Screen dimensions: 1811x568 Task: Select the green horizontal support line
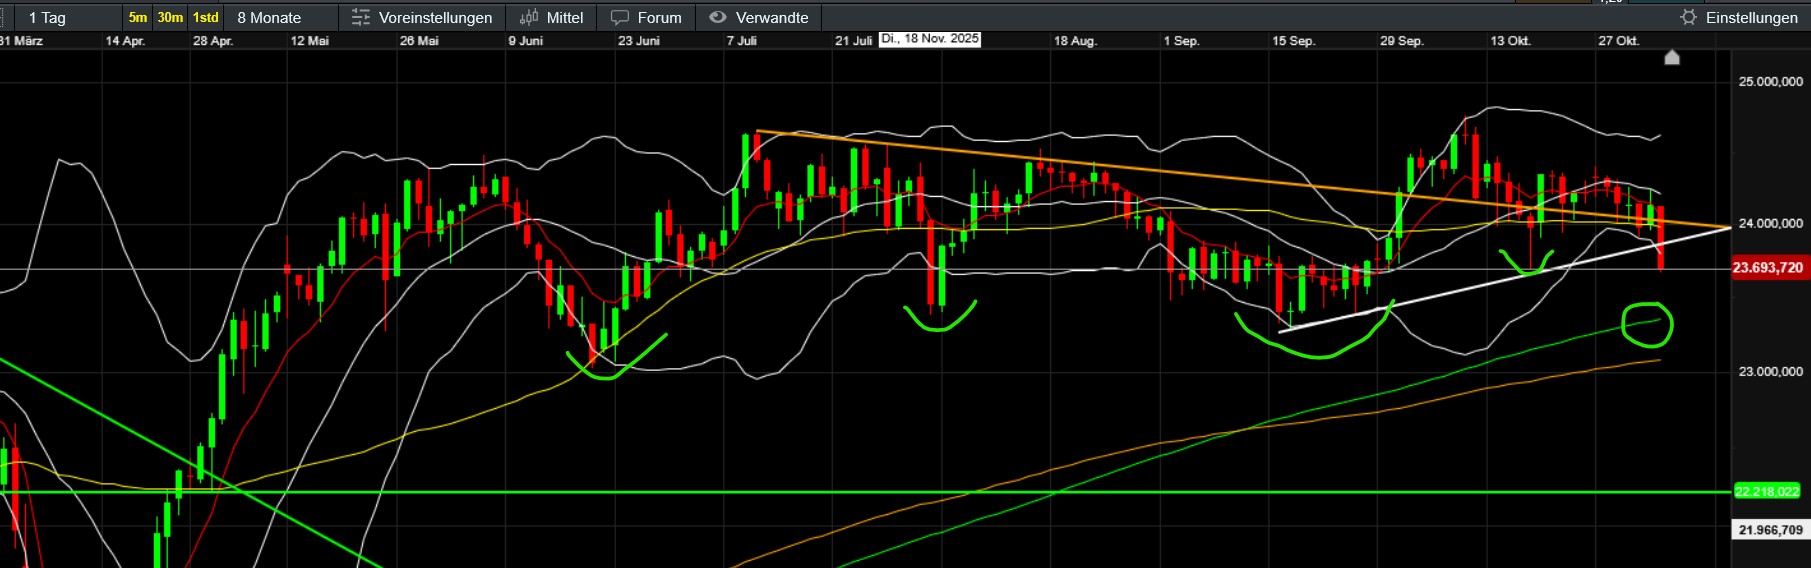coord(865,492)
